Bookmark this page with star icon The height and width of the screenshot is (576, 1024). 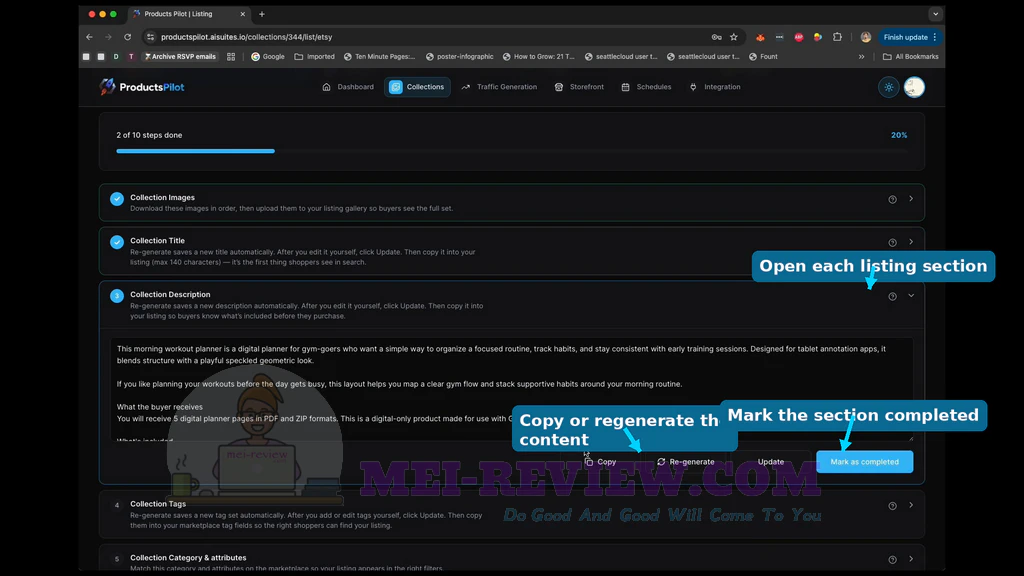click(734, 37)
